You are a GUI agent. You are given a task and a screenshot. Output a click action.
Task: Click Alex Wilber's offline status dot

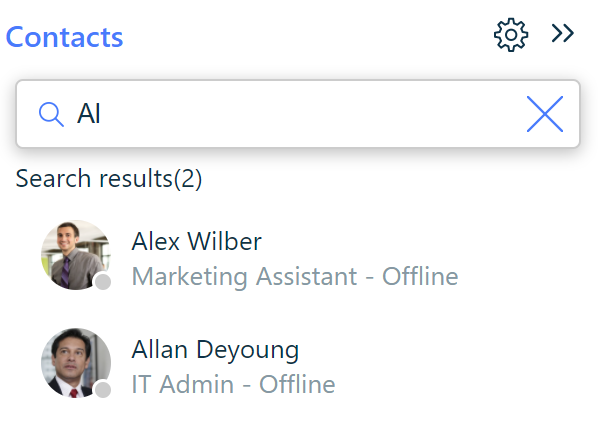tap(103, 282)
